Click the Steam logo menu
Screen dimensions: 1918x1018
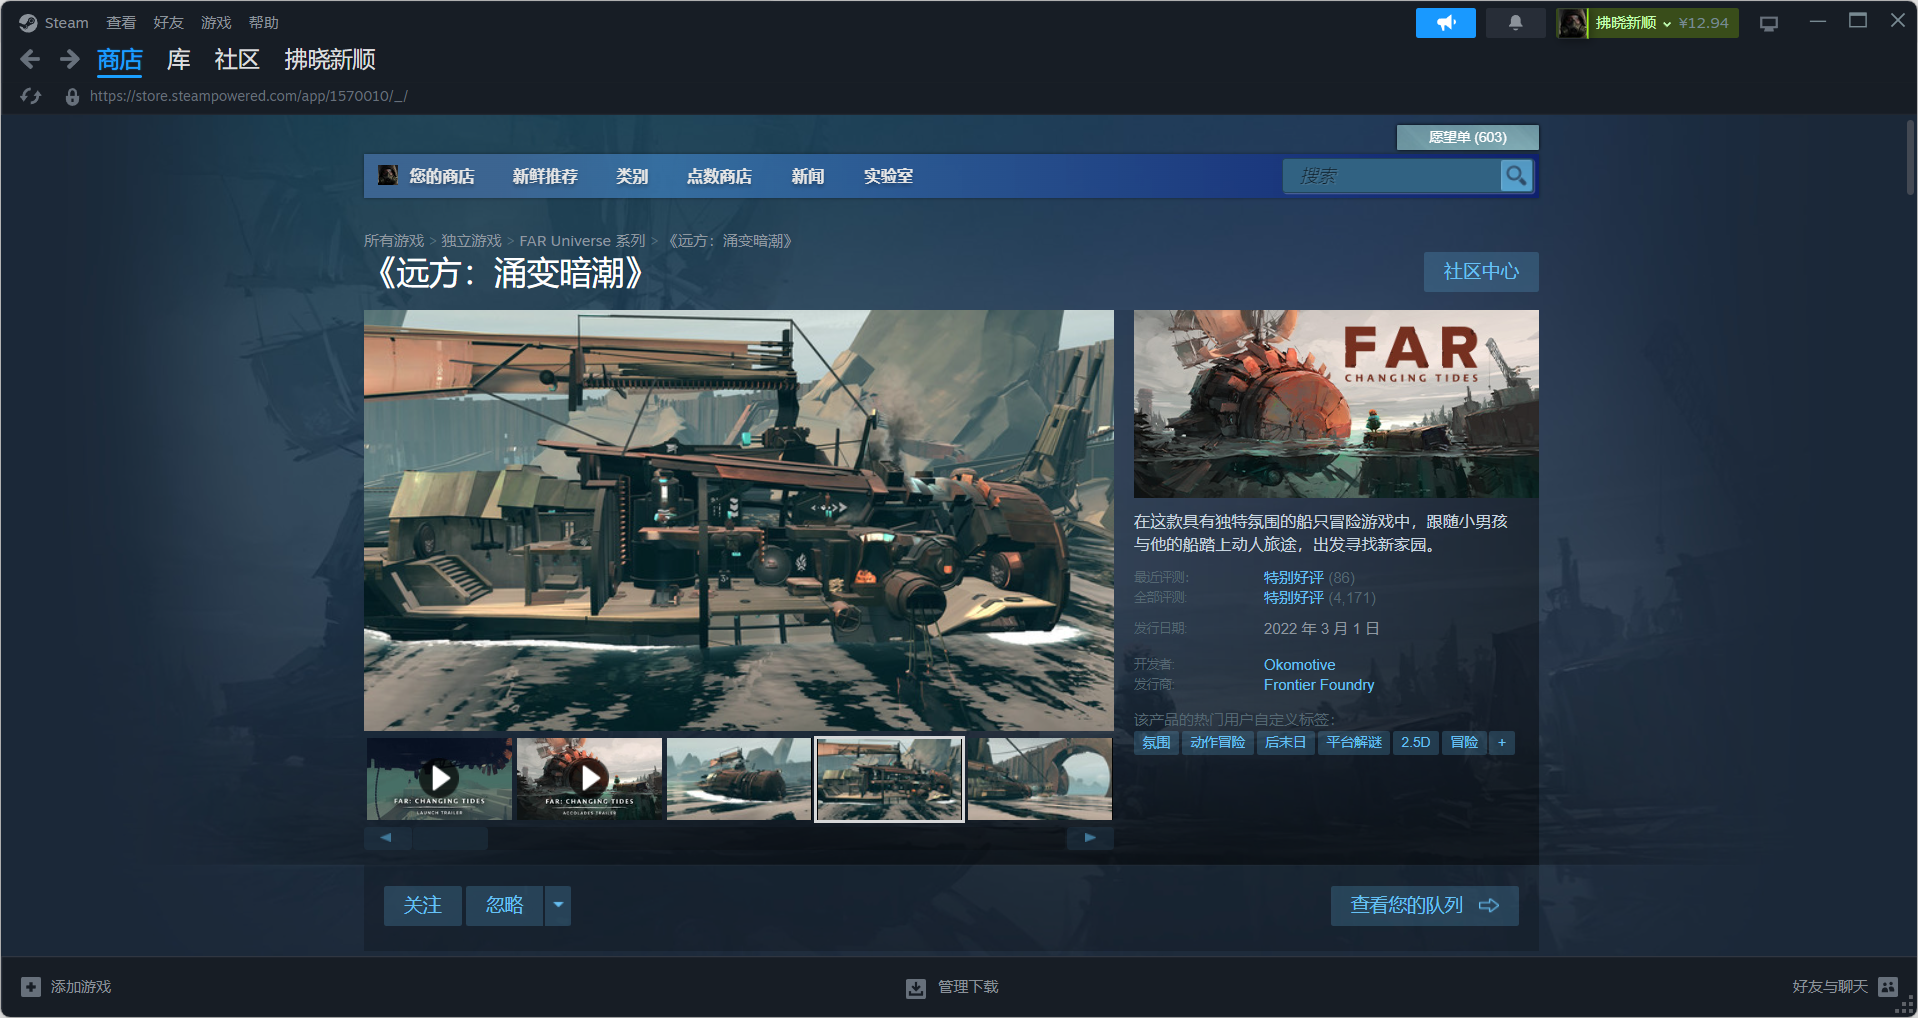click(54, 22)
